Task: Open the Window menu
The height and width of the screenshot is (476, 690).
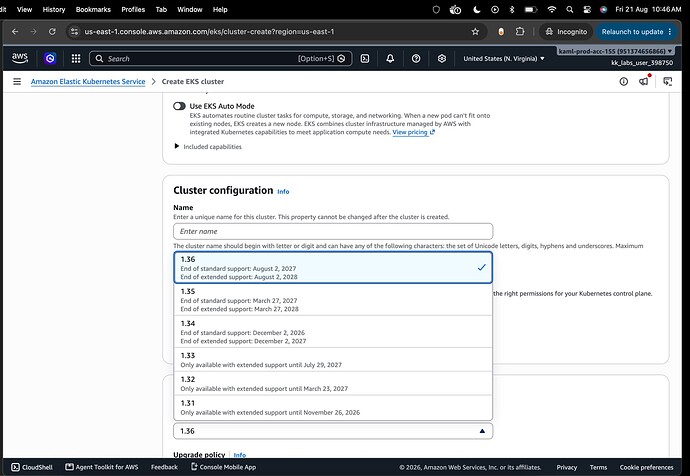Action: click(x=190, y=9)
